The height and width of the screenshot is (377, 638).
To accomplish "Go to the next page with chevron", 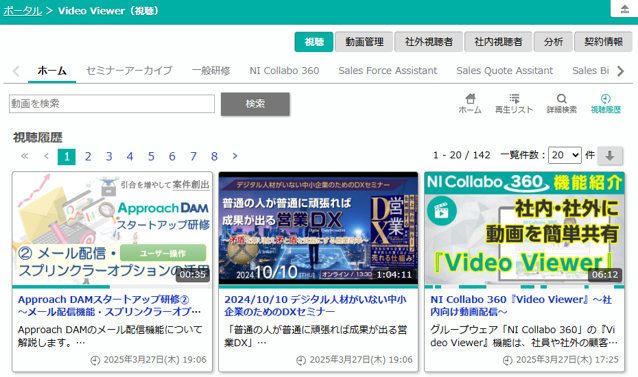I will tap(235, 156).
